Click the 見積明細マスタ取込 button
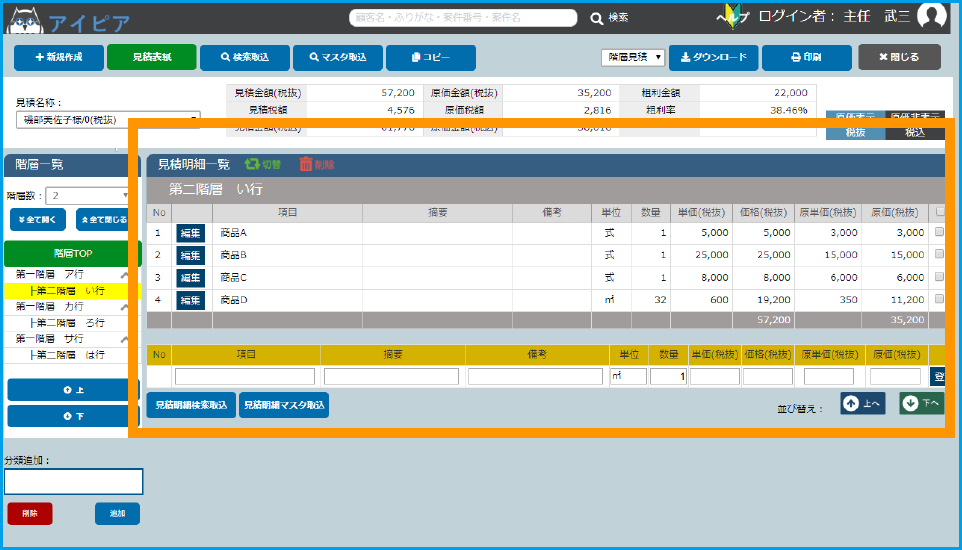 click(x=284, y=405)
